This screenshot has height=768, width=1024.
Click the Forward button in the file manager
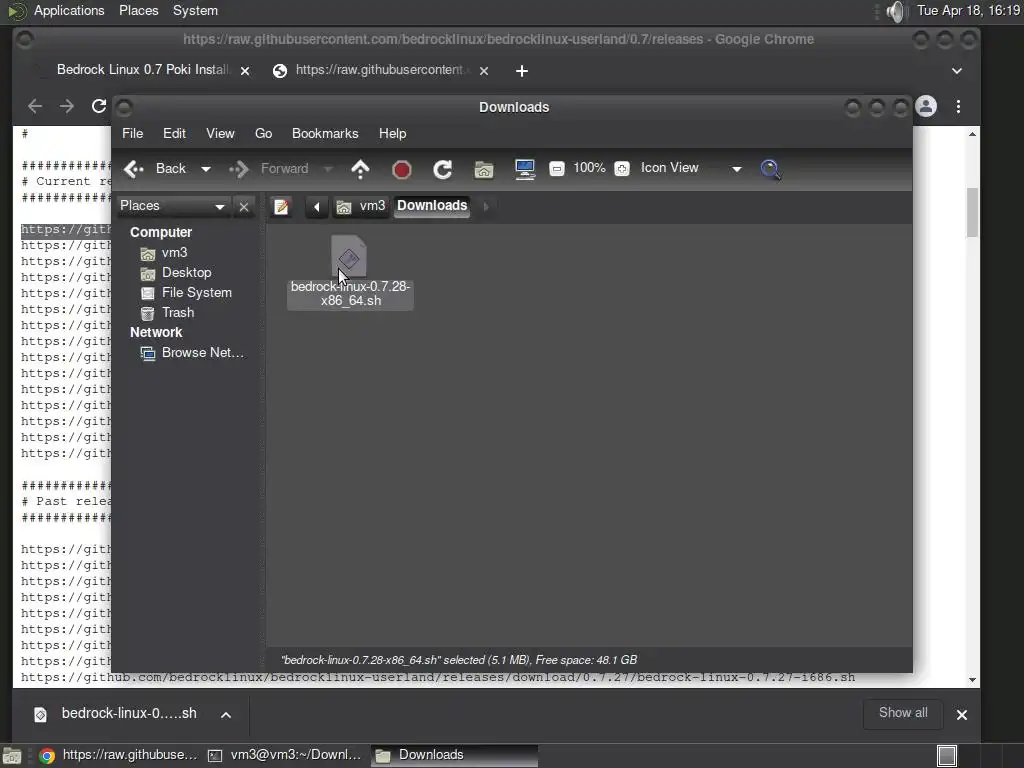click(x=269, y=169)
